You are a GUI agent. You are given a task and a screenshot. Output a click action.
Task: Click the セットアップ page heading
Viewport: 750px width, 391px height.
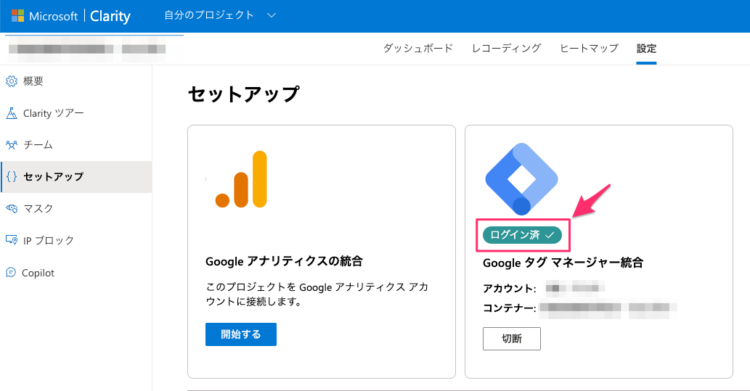(x=244, y=94)
